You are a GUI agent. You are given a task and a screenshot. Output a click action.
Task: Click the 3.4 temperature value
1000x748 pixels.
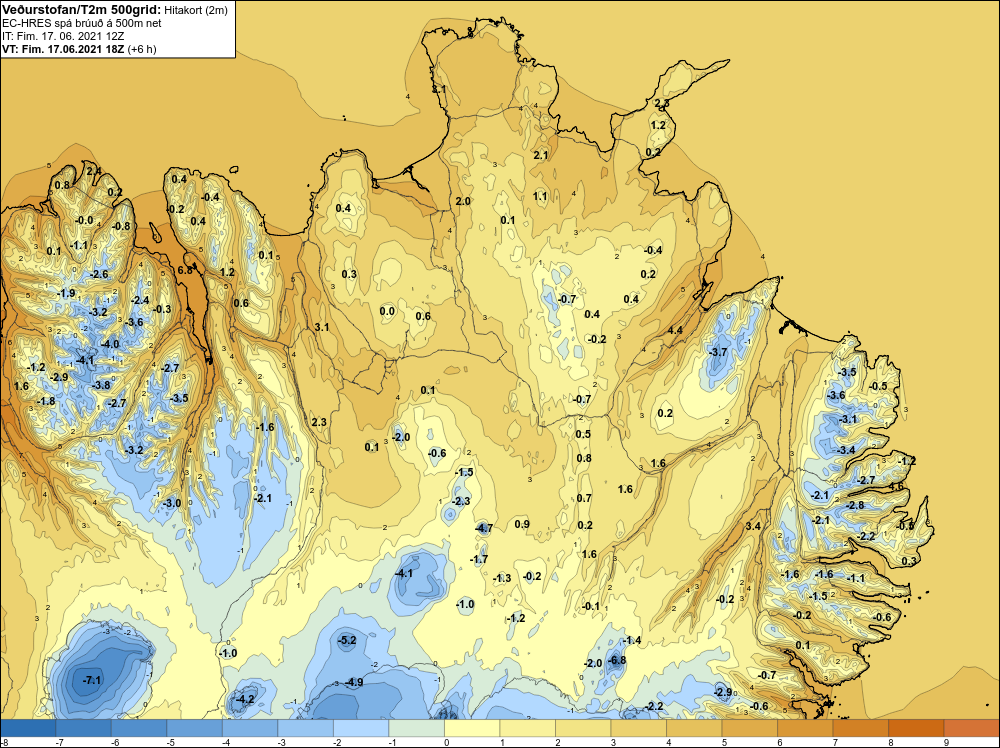pos(753,526)
